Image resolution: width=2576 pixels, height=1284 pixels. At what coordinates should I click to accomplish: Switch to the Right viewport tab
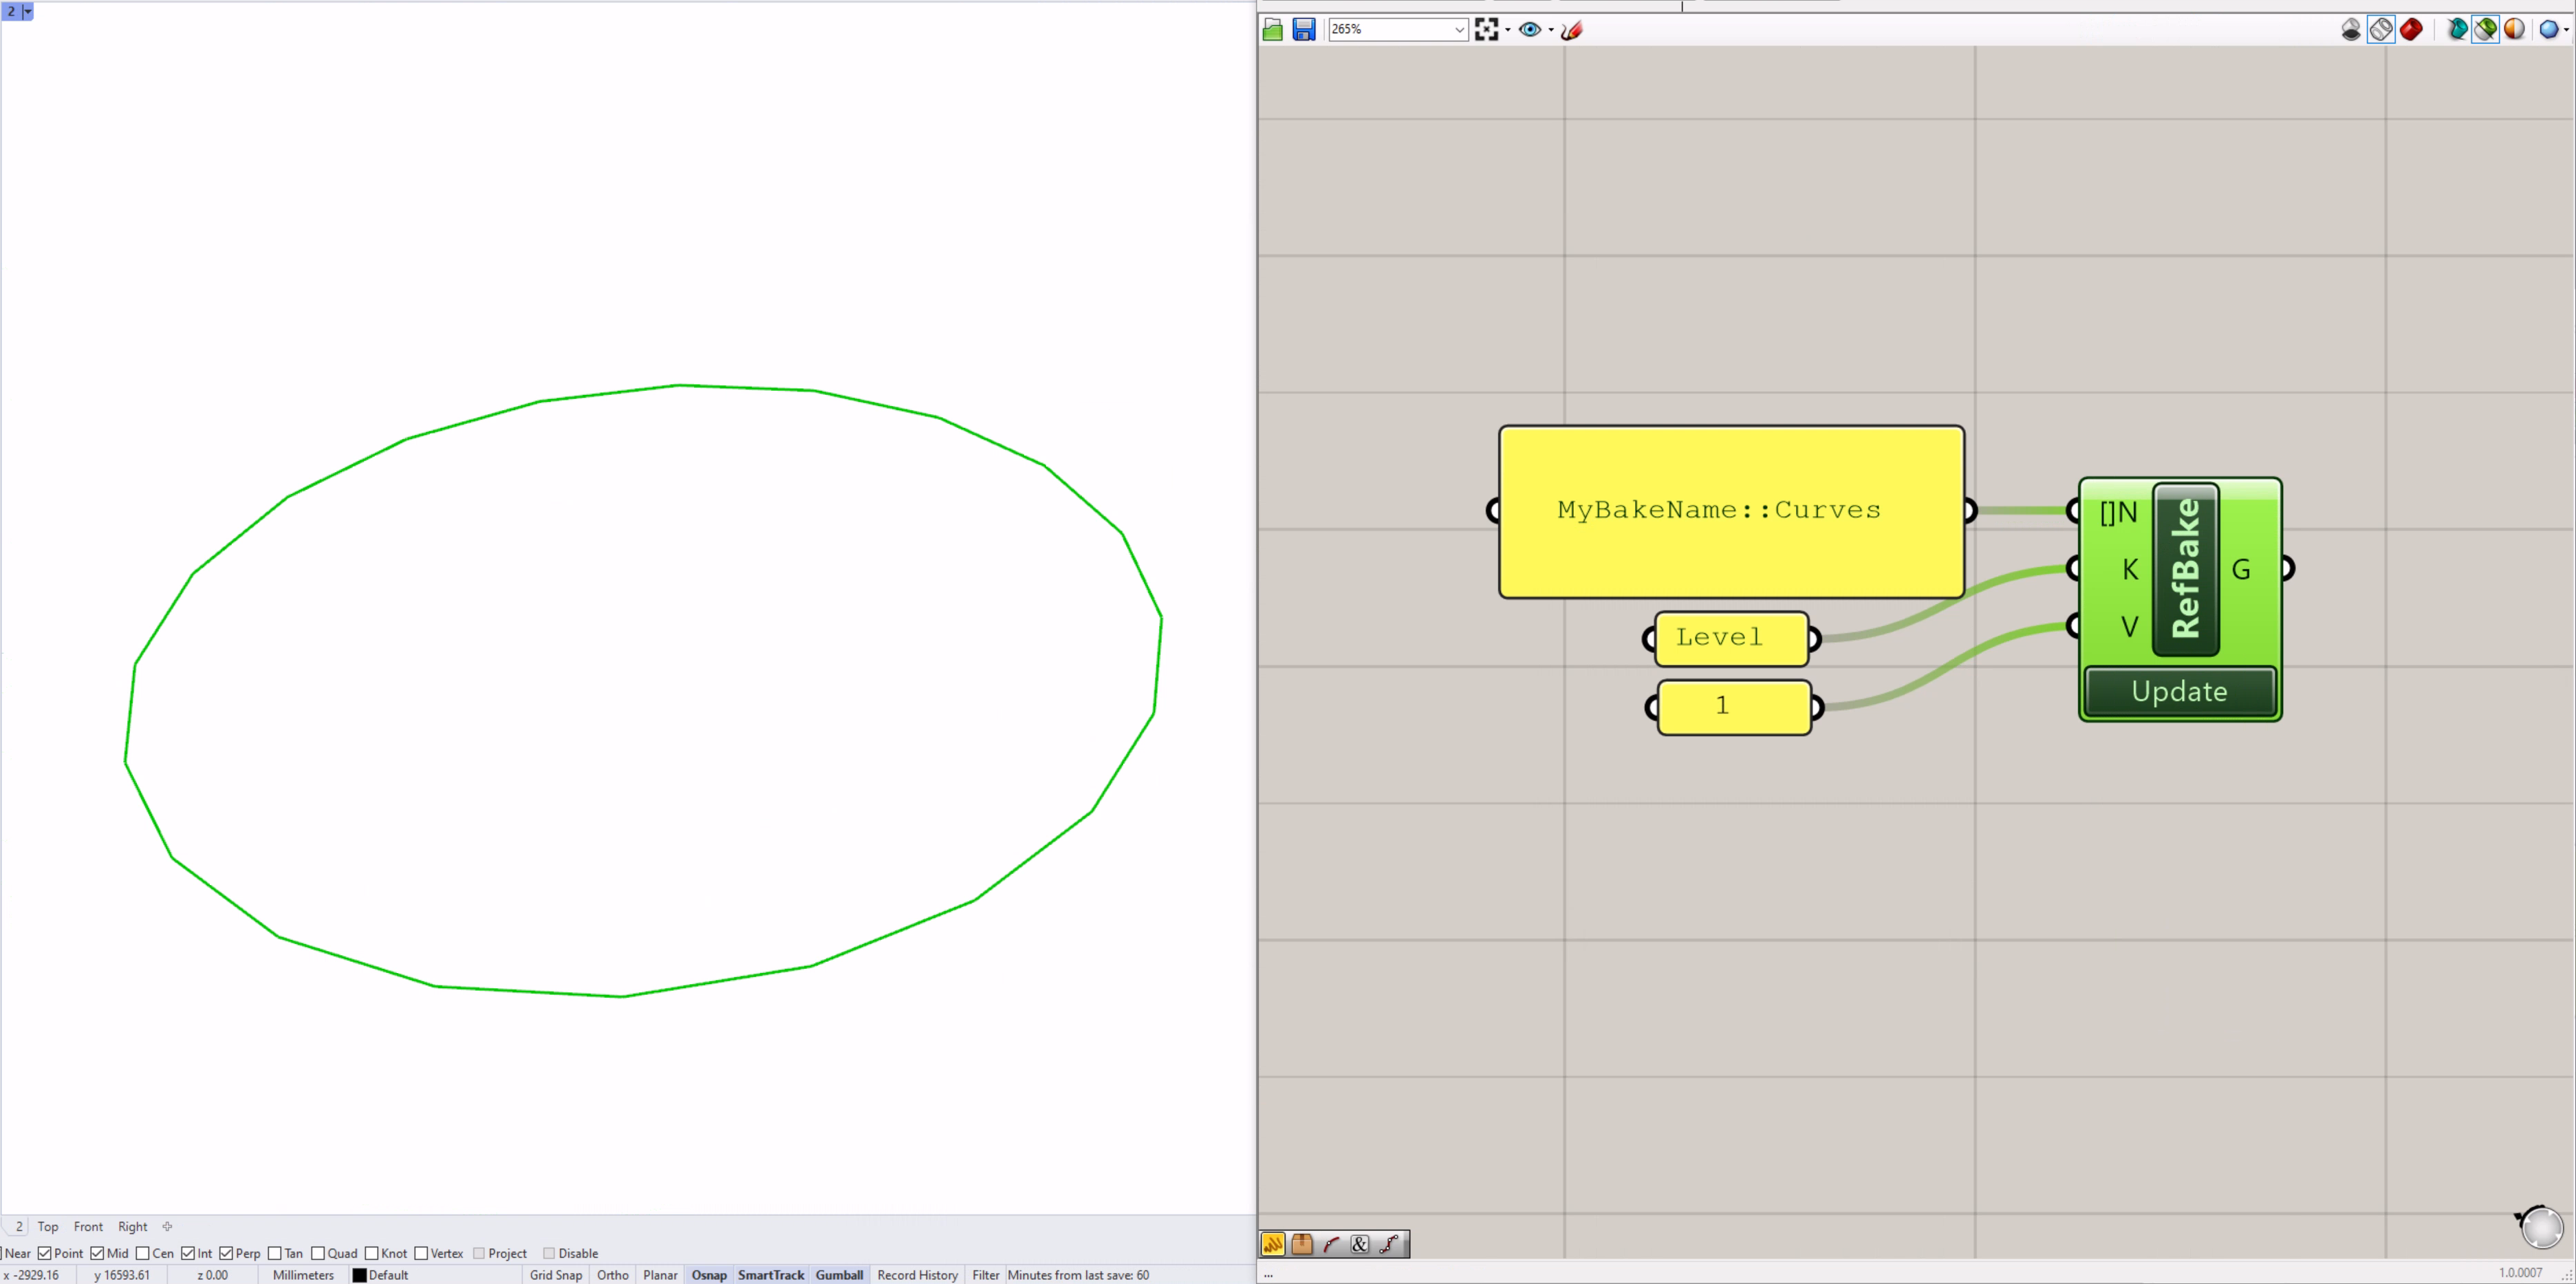click(x=132, y=1226)
